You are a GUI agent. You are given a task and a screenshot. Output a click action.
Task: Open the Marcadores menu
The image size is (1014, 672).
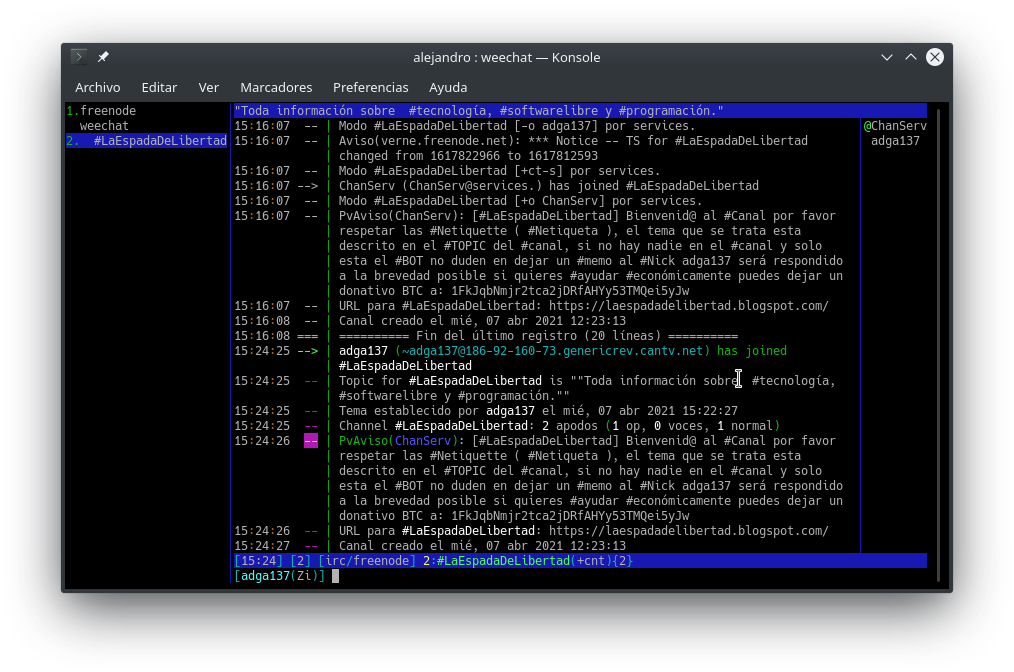(x=276, y=87)
